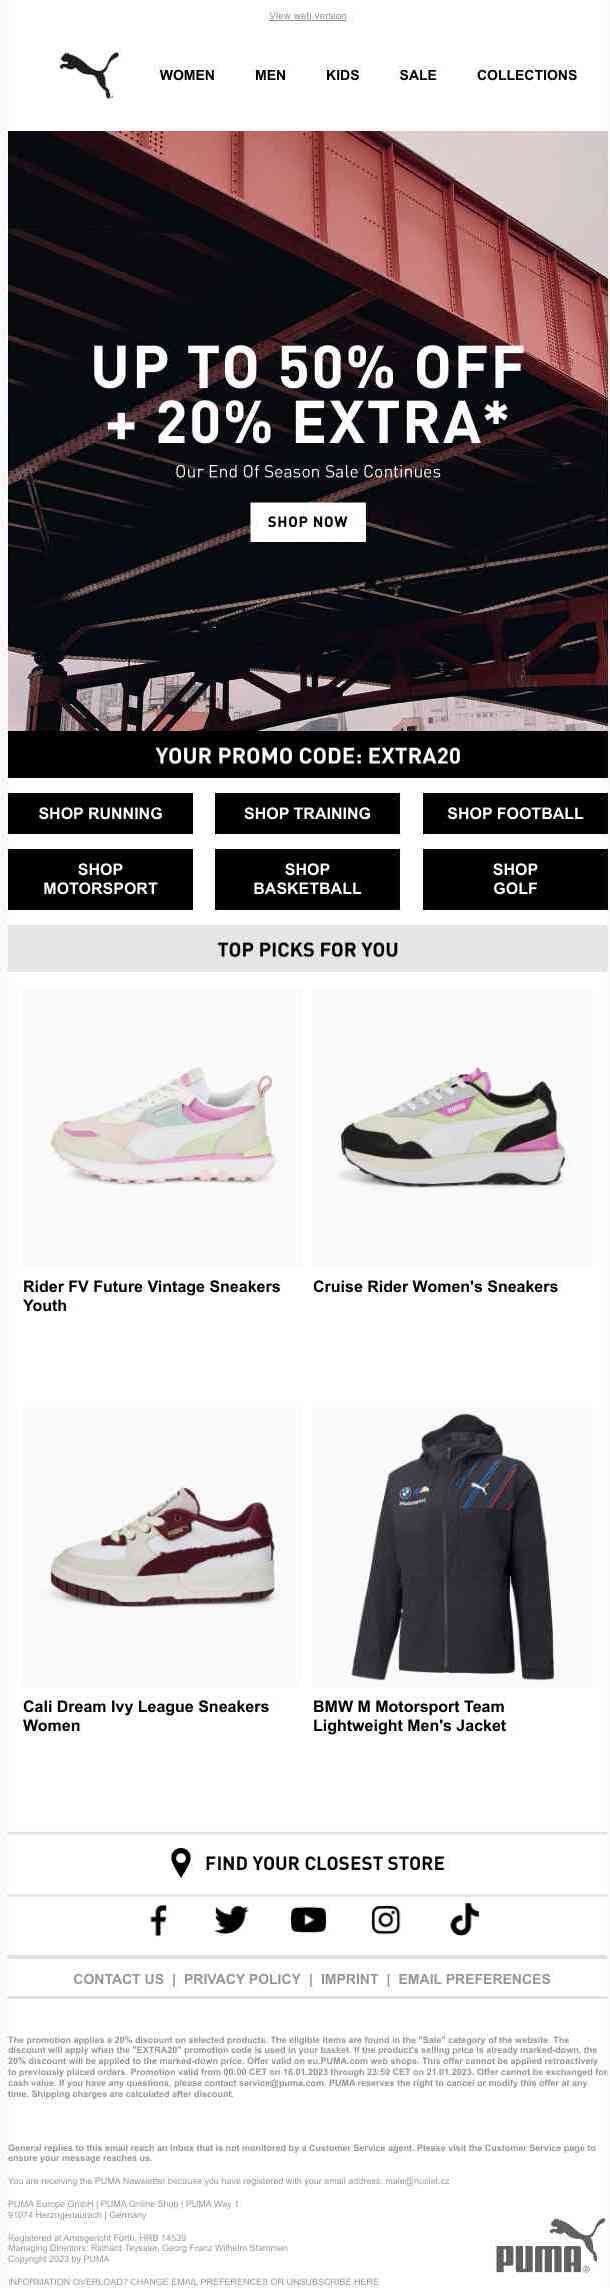Open the TikTok icon link
This screenshot has height=2288, width=610.
464,1919
